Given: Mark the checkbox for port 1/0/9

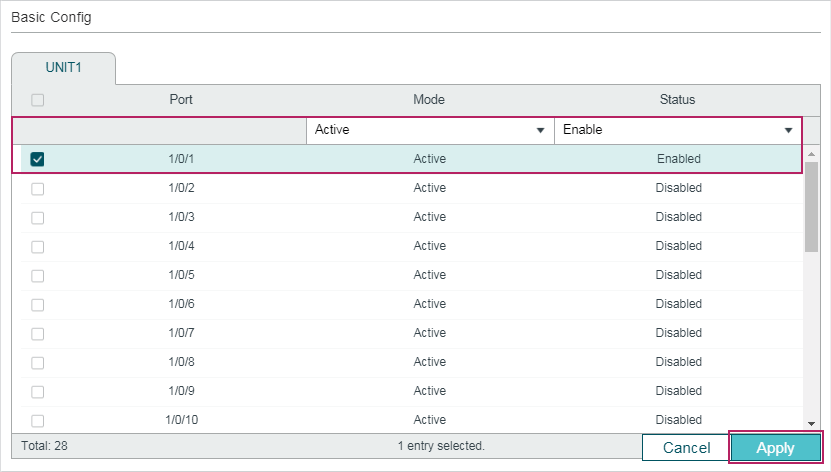Looking at the screenshot, I should tap(38, 391).
